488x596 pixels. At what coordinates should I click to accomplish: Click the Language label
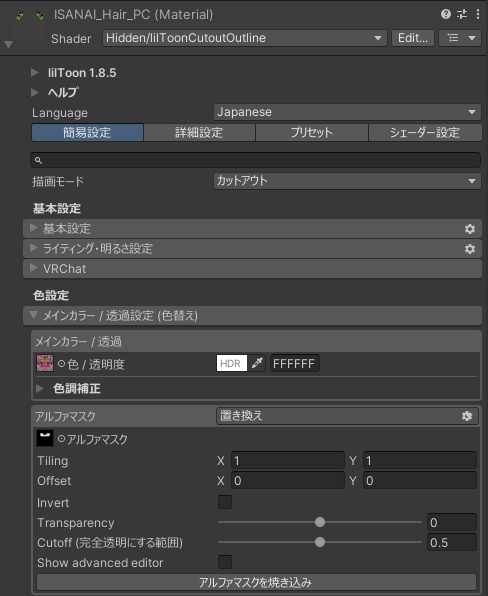(60, 113)
